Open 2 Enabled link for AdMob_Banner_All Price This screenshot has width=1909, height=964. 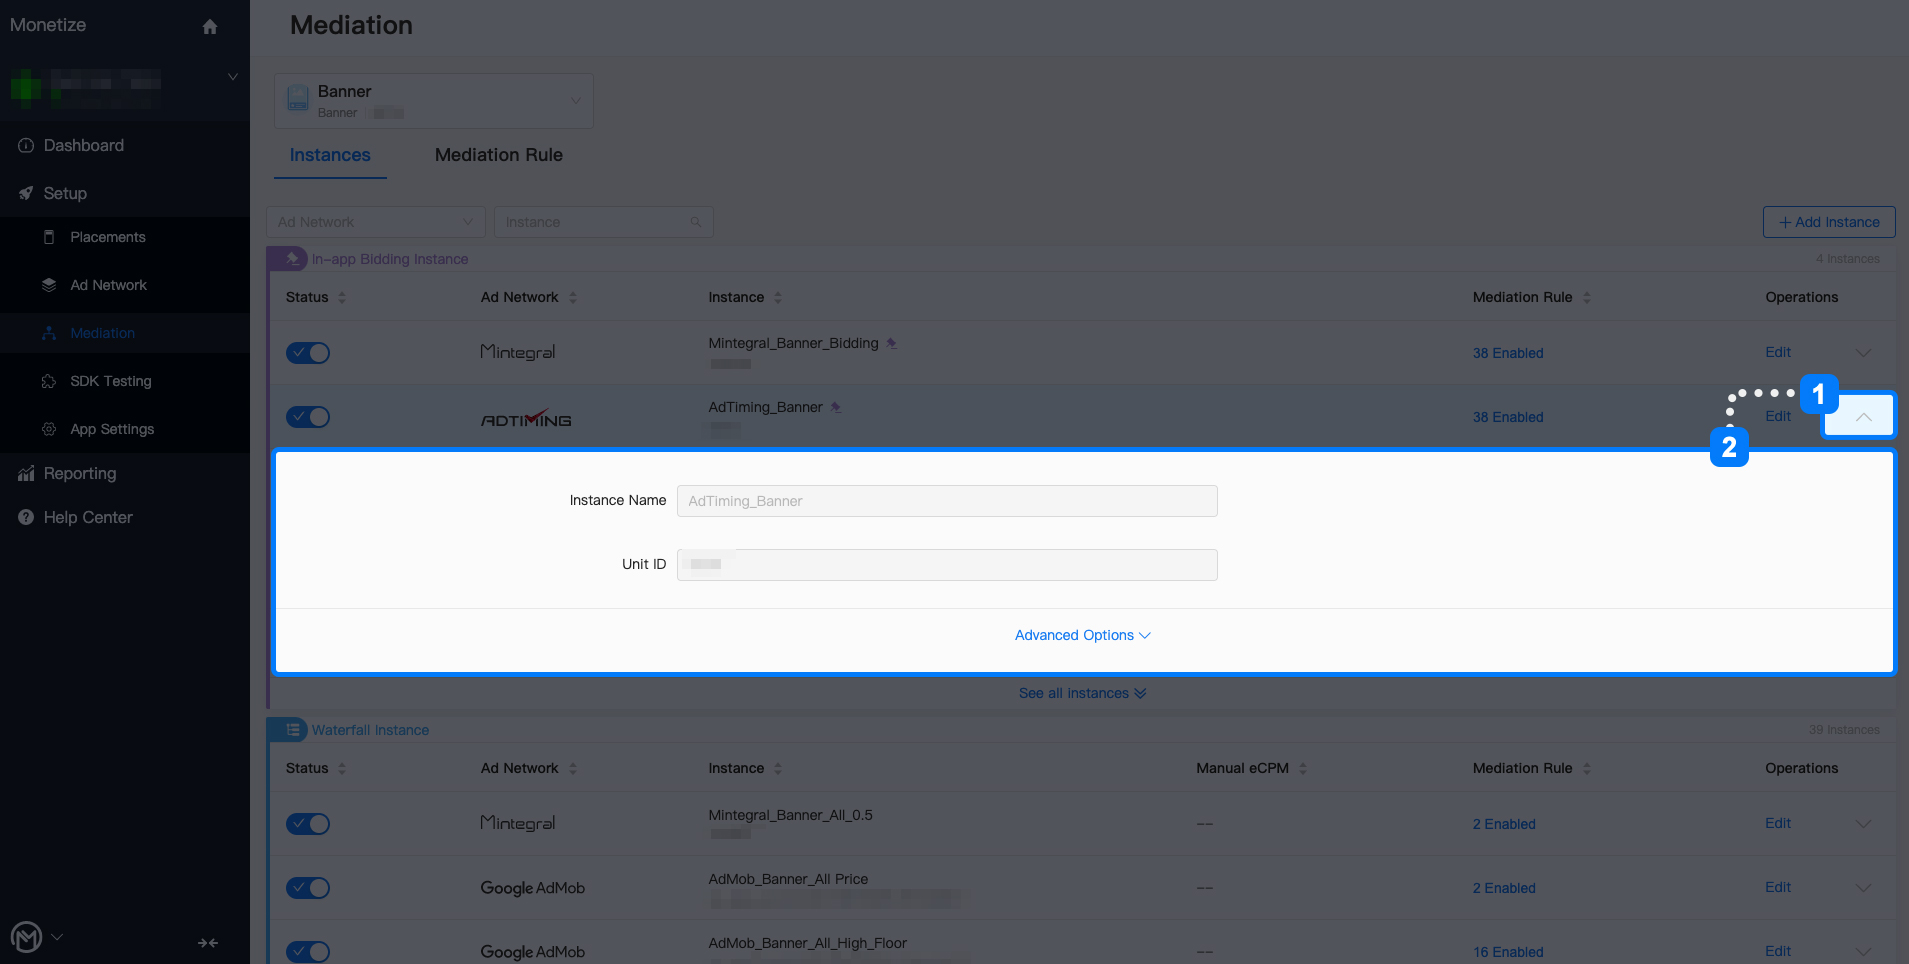[1504, 888]
